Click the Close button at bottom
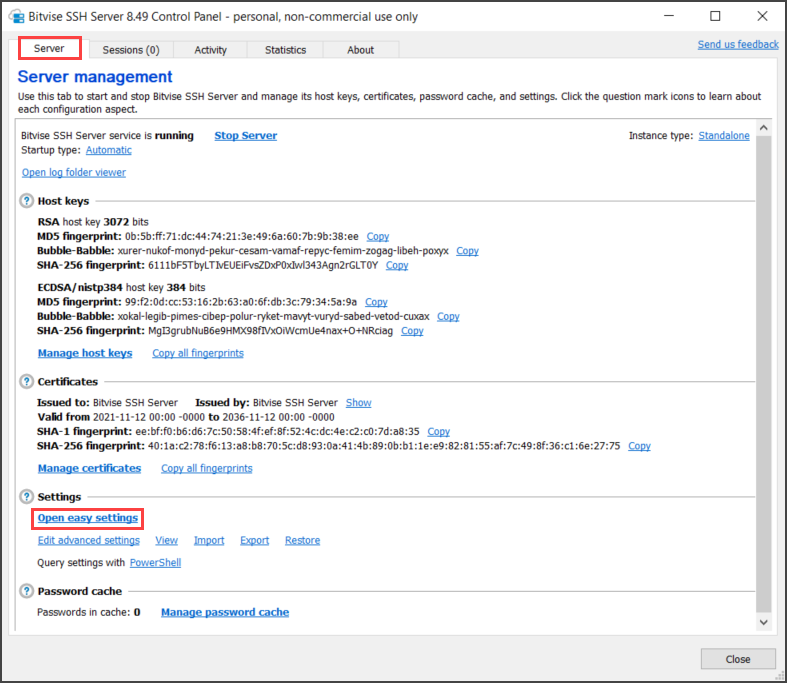787x683 pixels. click(x=737, y=659)
